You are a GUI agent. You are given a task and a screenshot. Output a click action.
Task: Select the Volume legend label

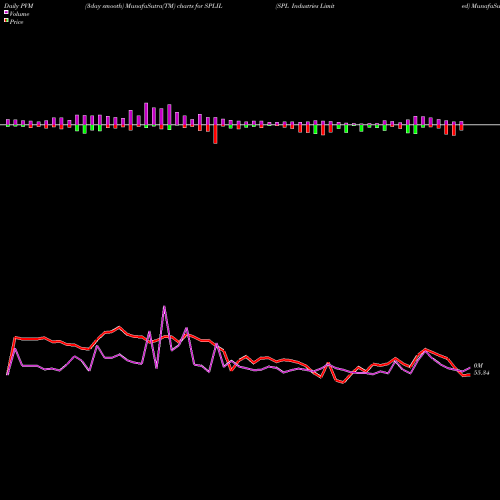coord(19,14)
